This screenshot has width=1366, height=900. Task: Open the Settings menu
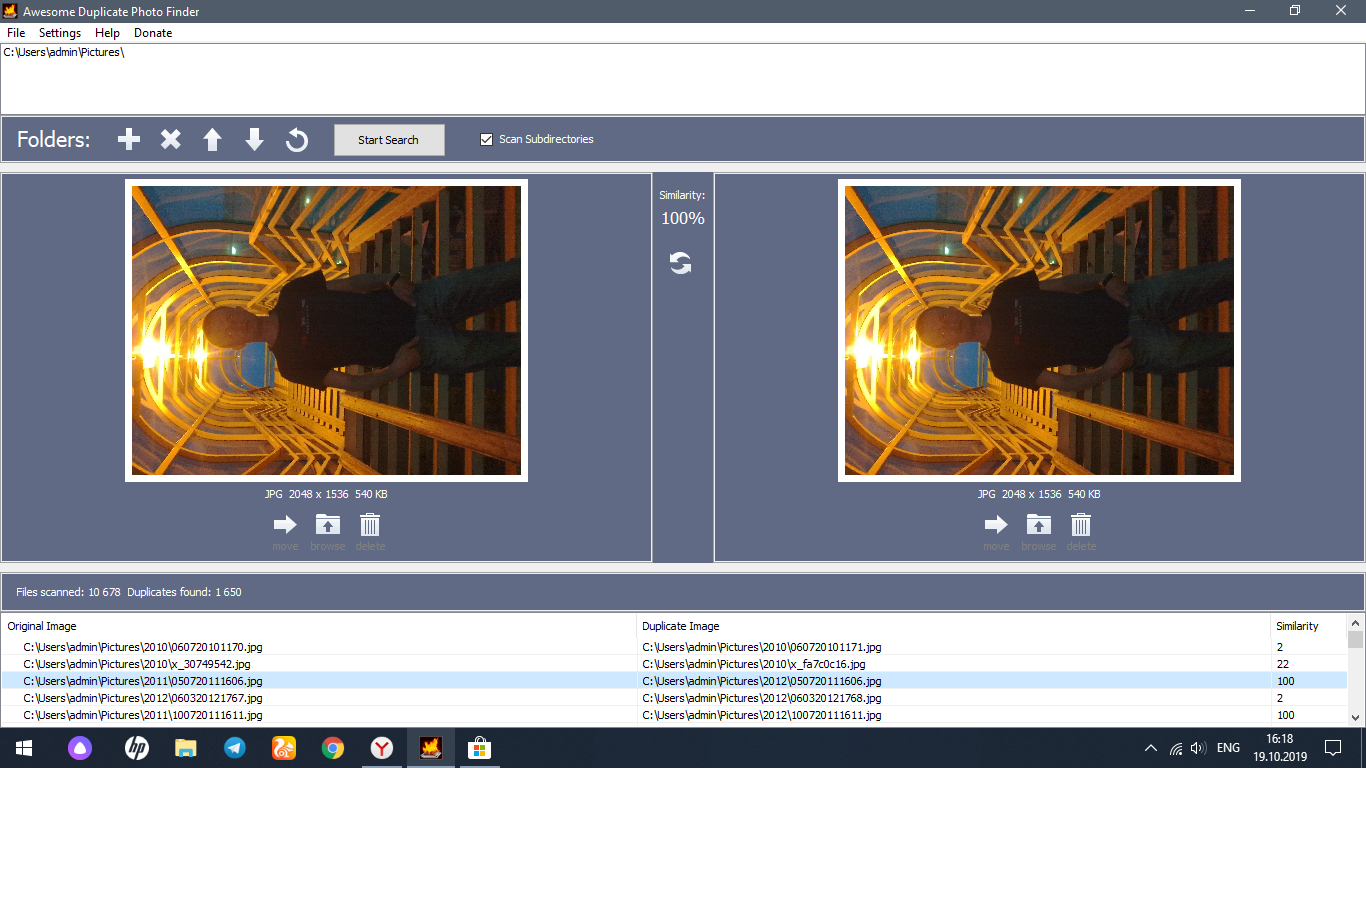(60, 33)
